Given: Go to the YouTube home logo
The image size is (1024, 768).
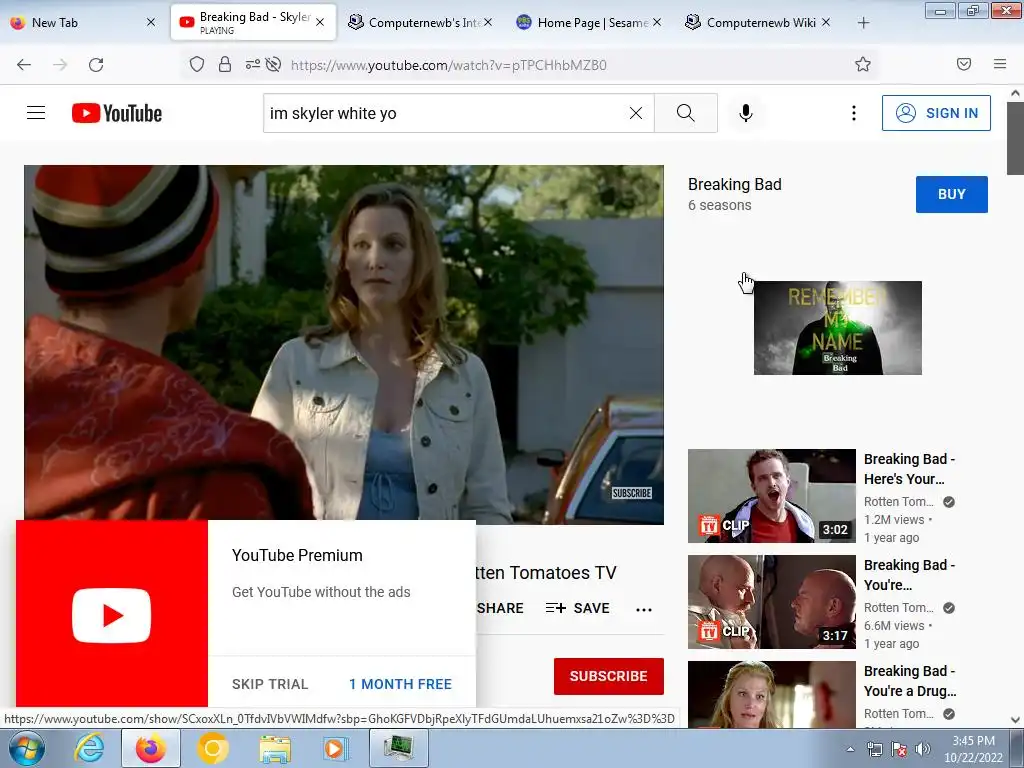Looking at the screenshot, I should [x=117, y=113].
